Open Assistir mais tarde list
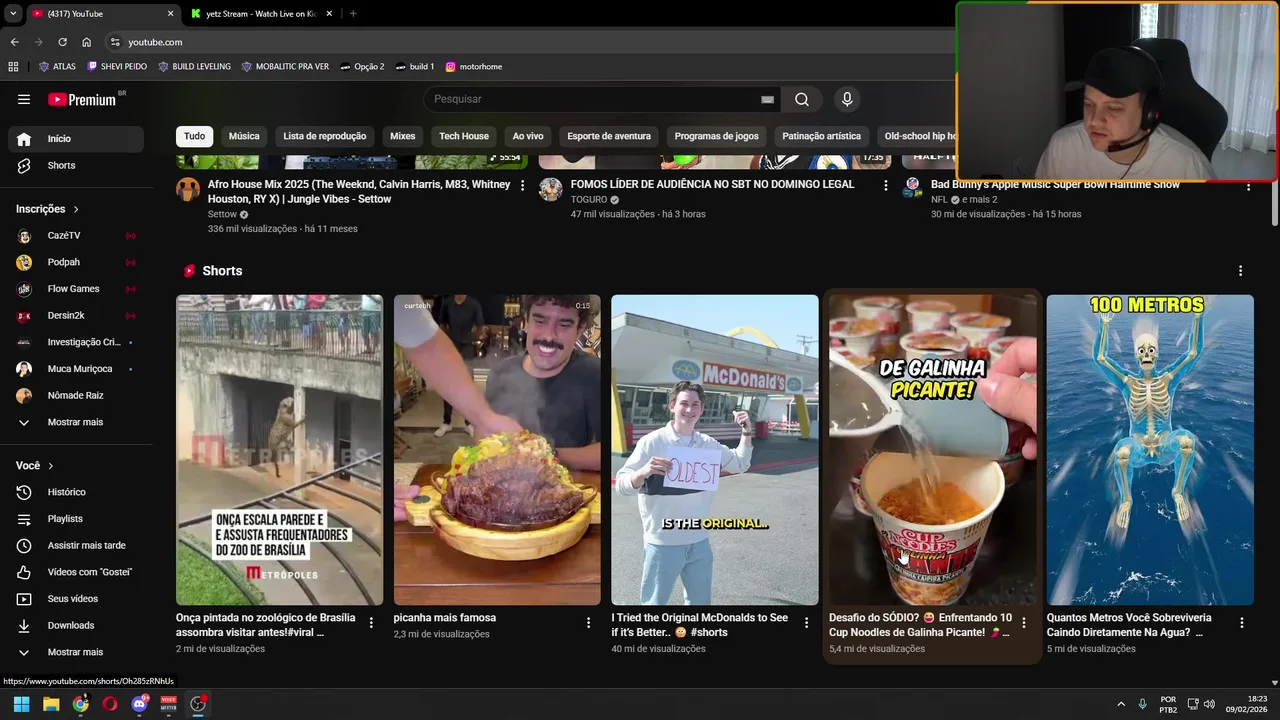The image size is (1280, 720). (76, 545)
